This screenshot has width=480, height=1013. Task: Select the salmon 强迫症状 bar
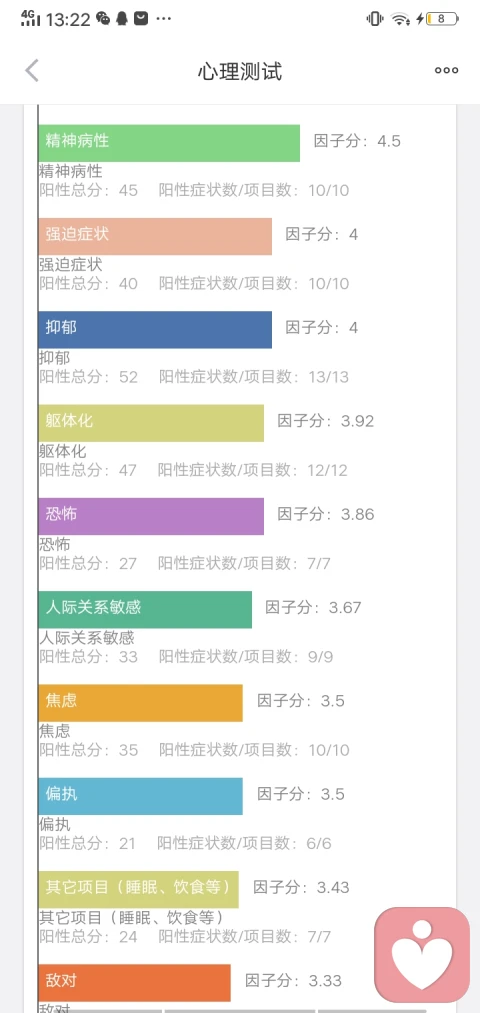tap(155, 236)
